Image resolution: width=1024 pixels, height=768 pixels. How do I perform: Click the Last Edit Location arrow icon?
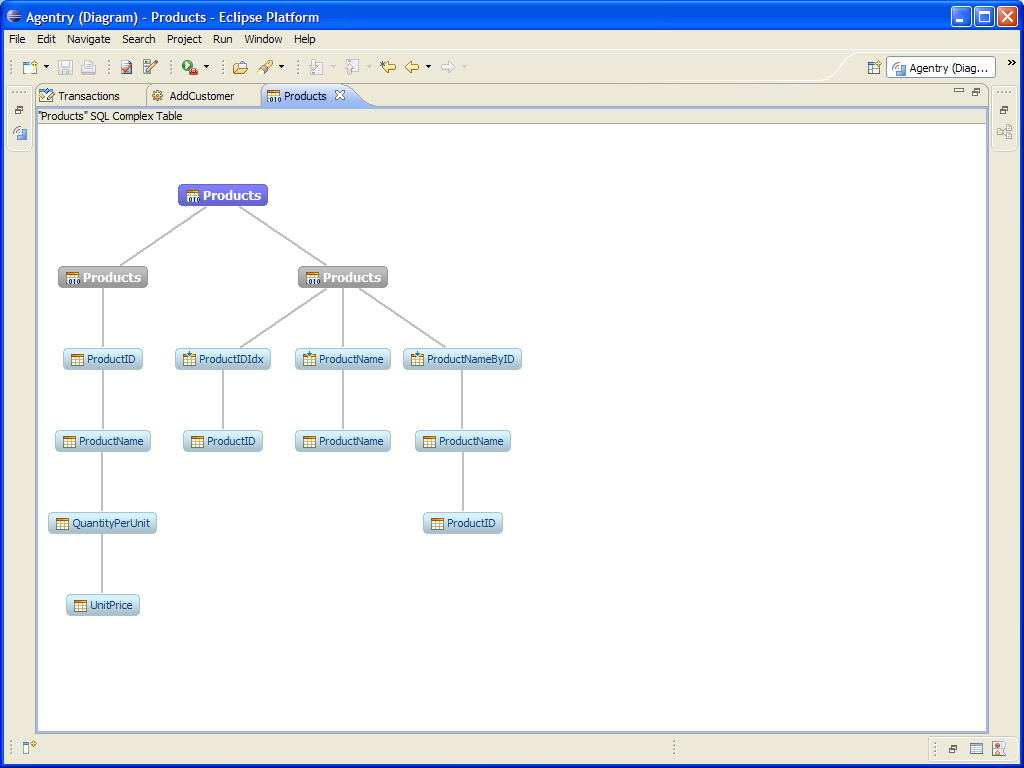tap(388, 67)
